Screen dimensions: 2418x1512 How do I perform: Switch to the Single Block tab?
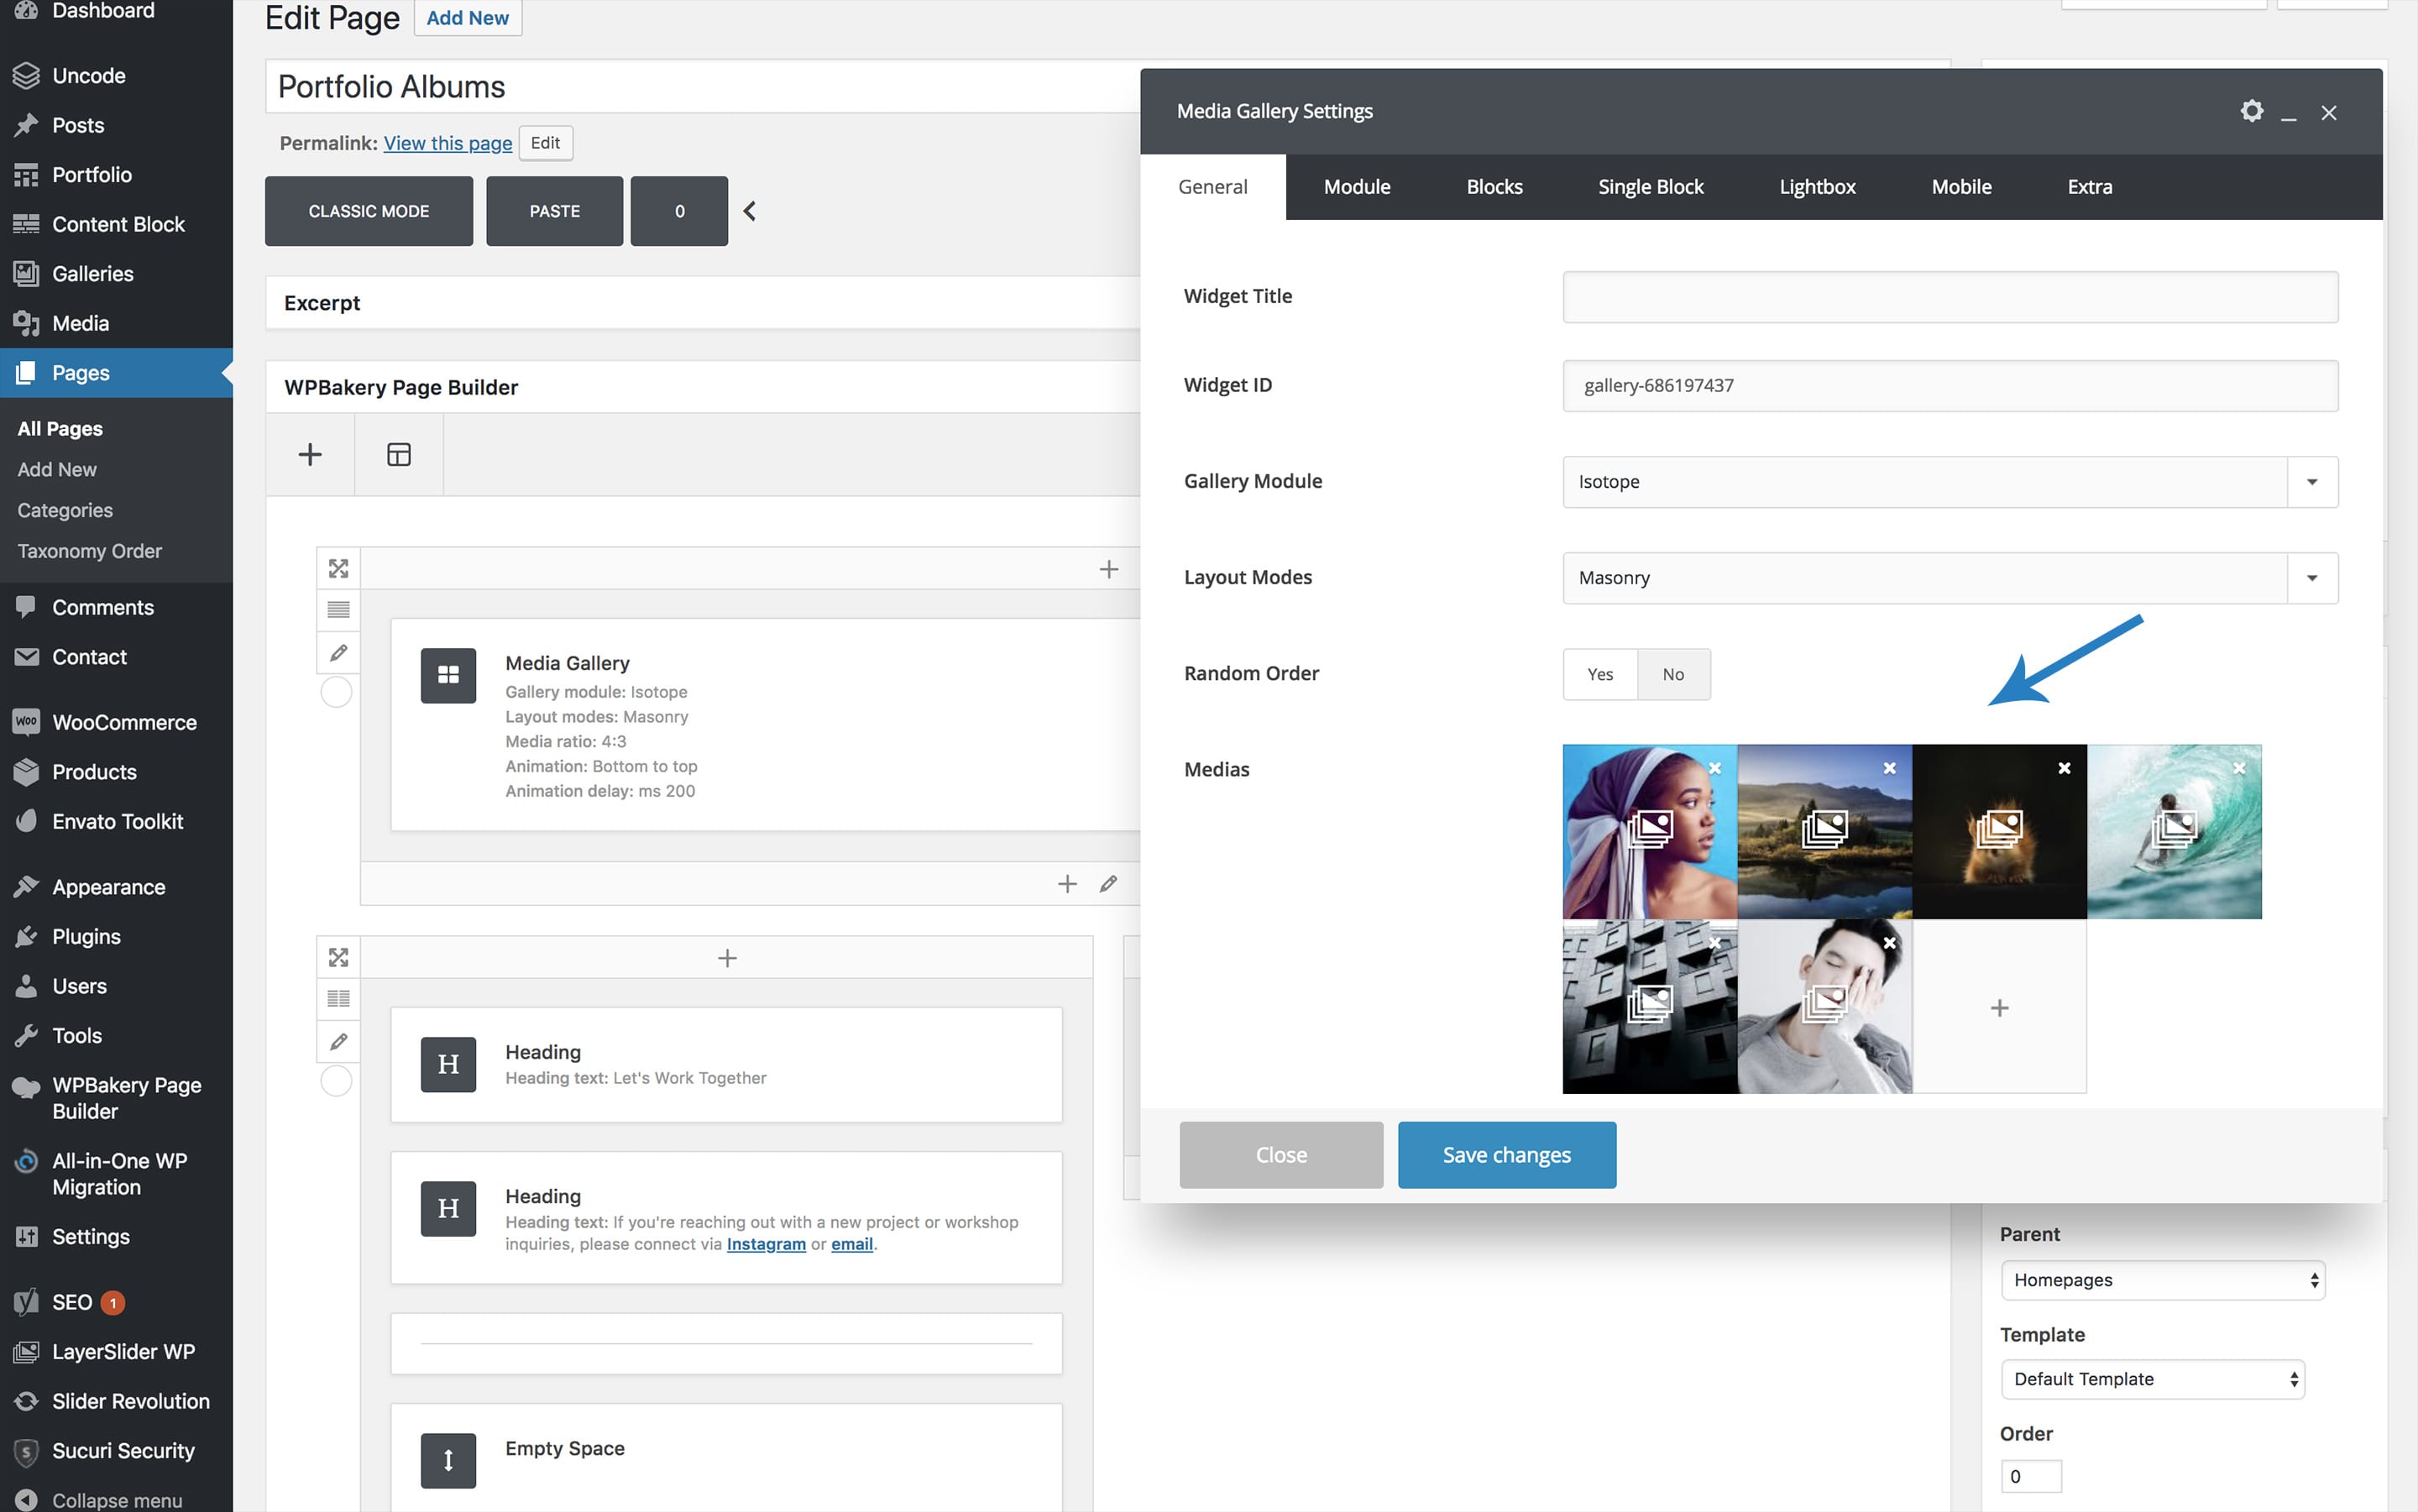point(1650,187)
